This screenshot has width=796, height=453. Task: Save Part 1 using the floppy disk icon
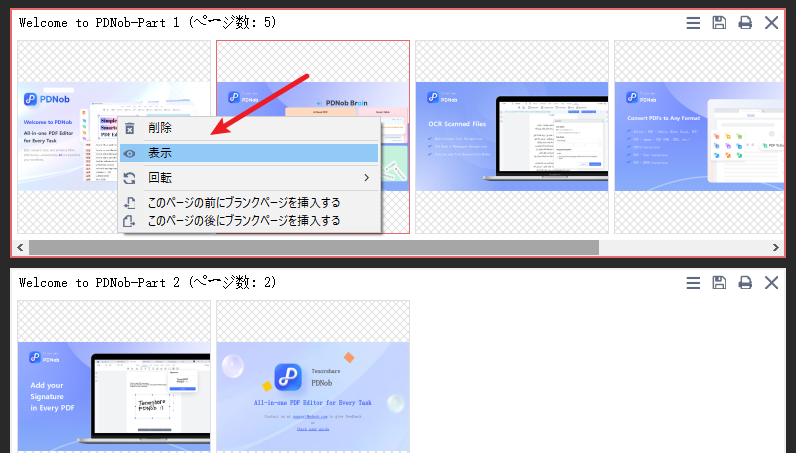[719, 23]
